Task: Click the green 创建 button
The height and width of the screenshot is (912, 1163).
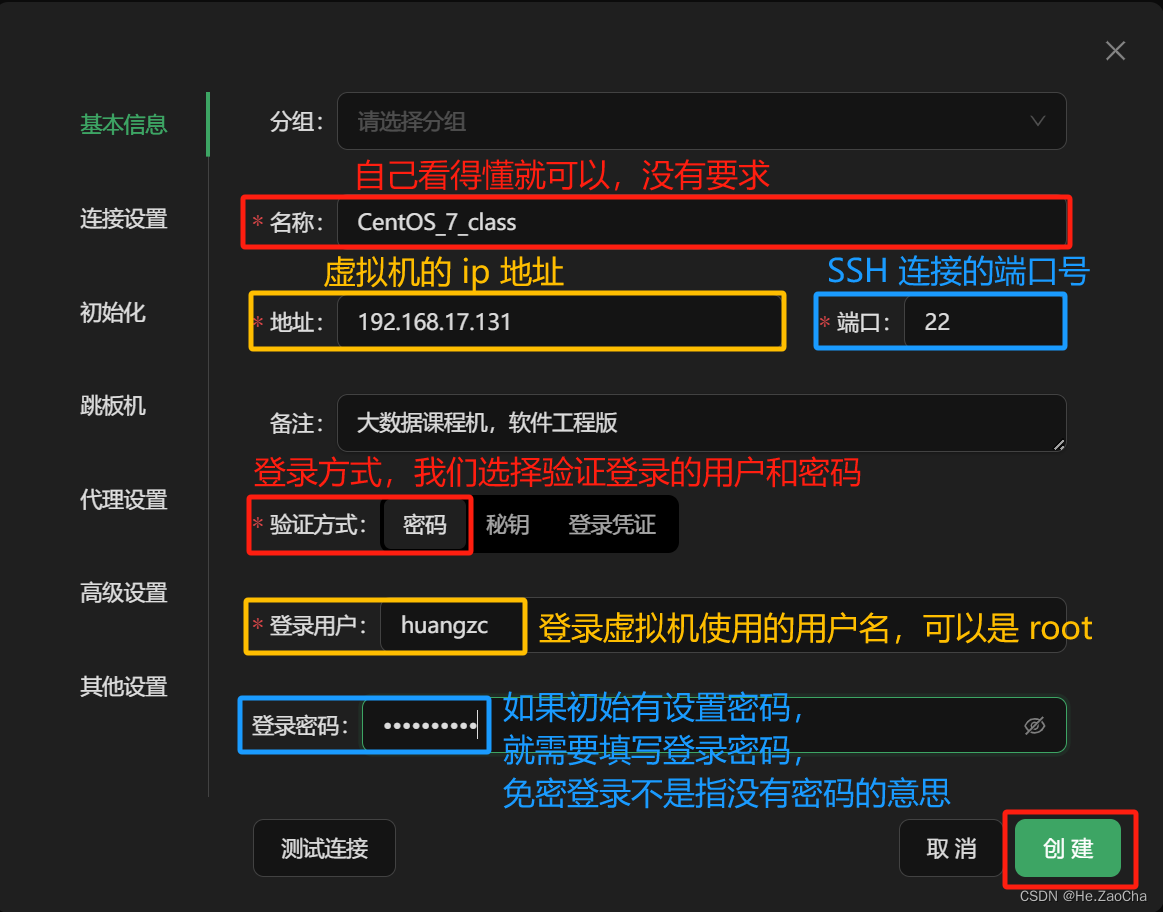Action: pos(1068,847)
